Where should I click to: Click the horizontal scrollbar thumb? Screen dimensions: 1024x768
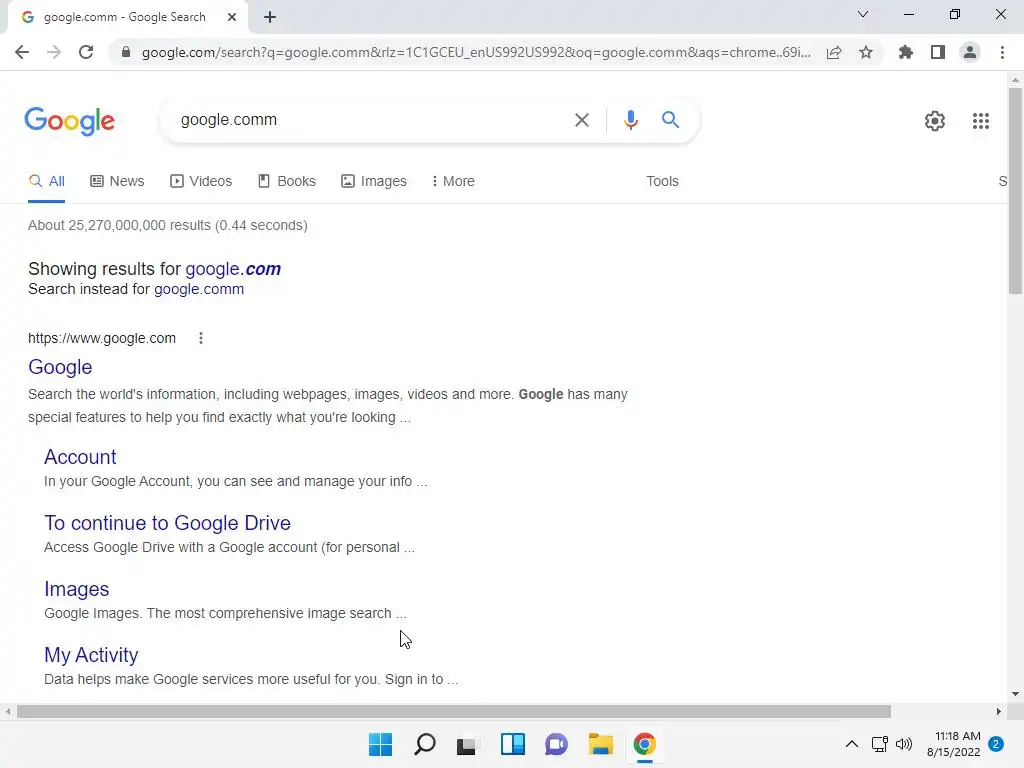454,711
